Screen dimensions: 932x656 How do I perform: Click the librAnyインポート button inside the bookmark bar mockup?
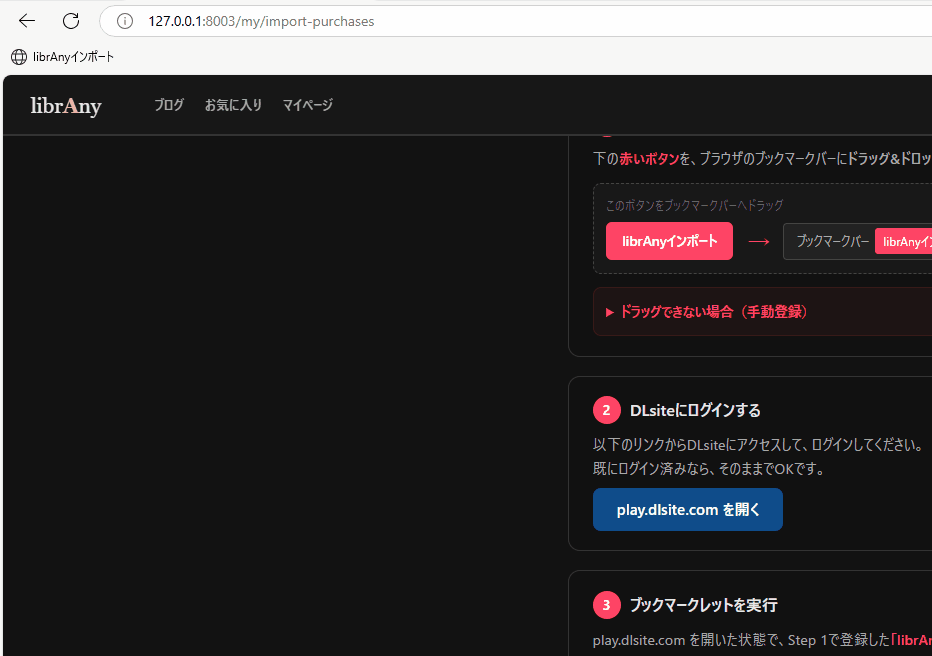906,241
